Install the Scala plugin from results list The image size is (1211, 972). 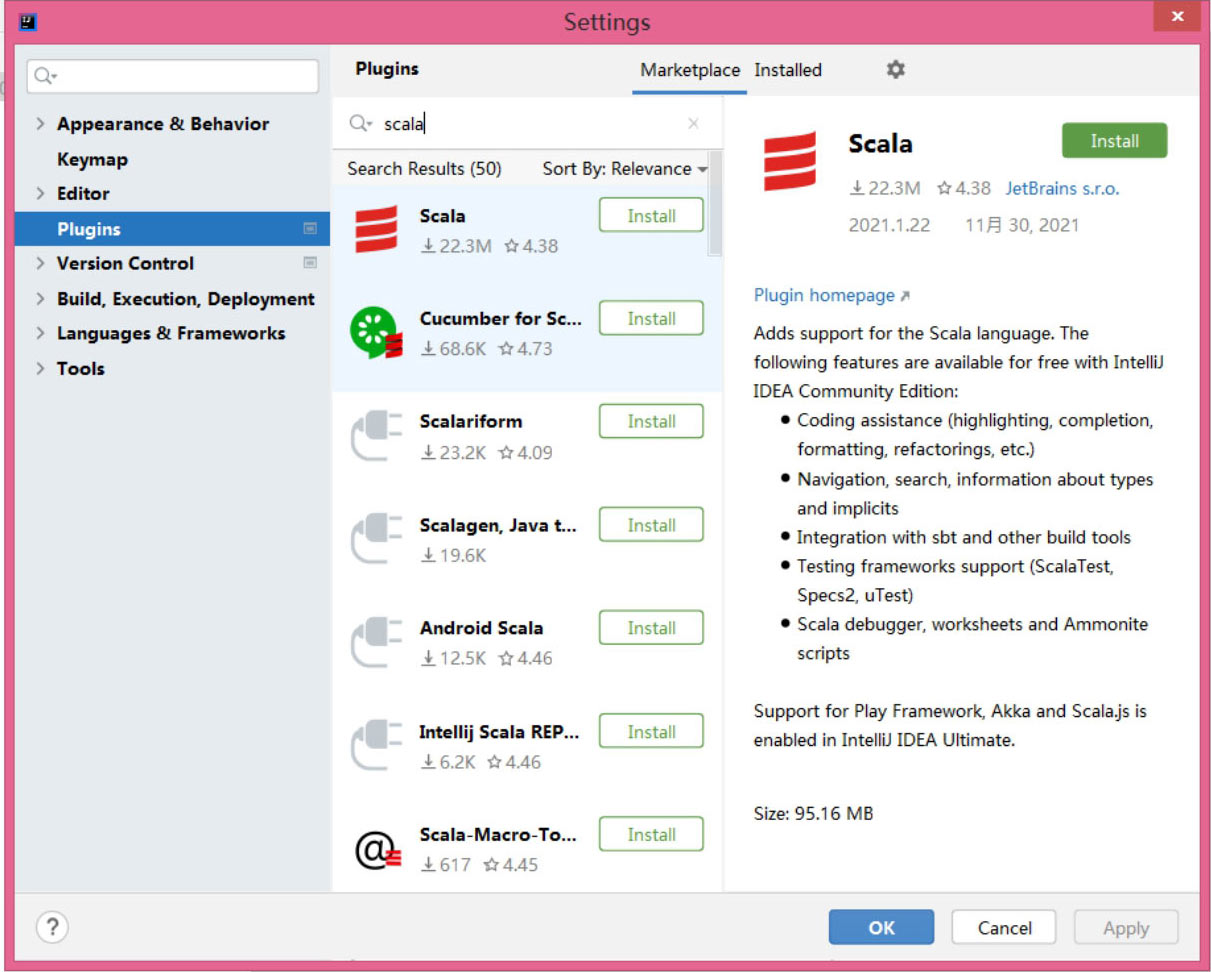[651, 216]
